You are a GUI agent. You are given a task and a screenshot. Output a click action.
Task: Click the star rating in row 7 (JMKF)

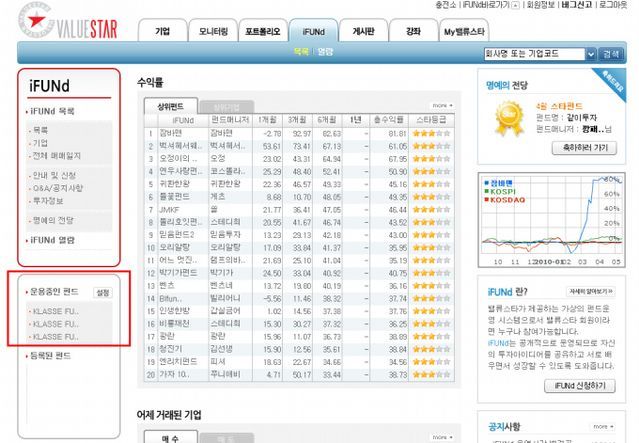(x=431, y=209)
